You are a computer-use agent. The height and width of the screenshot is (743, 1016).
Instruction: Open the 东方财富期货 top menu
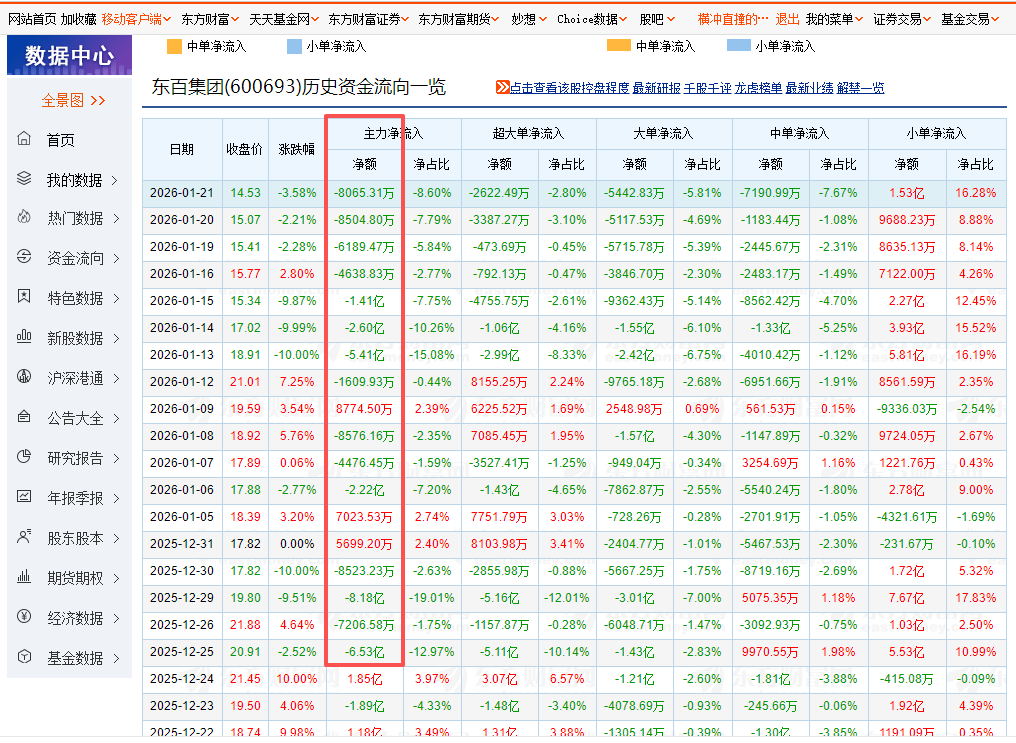coord(459,19)
